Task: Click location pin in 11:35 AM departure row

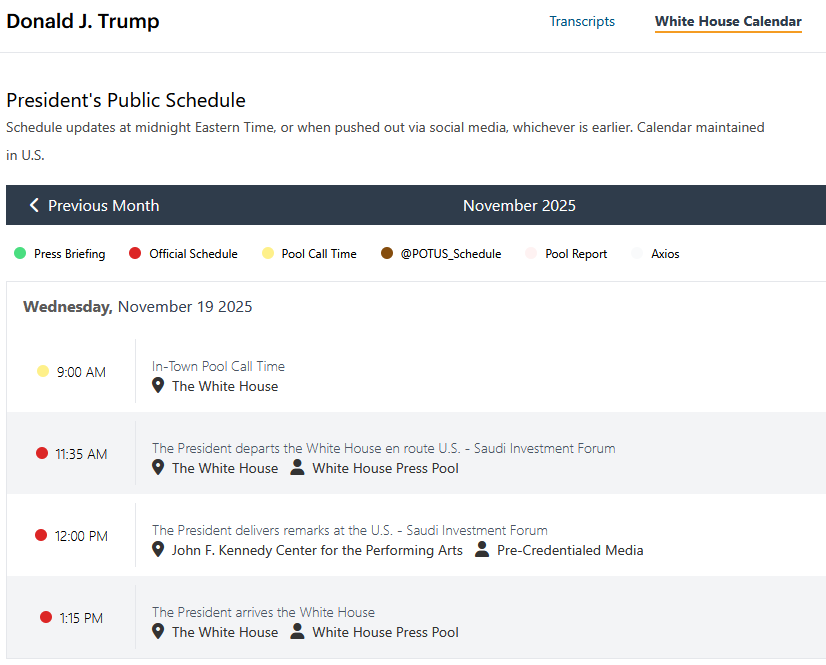Action: point(158,468)
